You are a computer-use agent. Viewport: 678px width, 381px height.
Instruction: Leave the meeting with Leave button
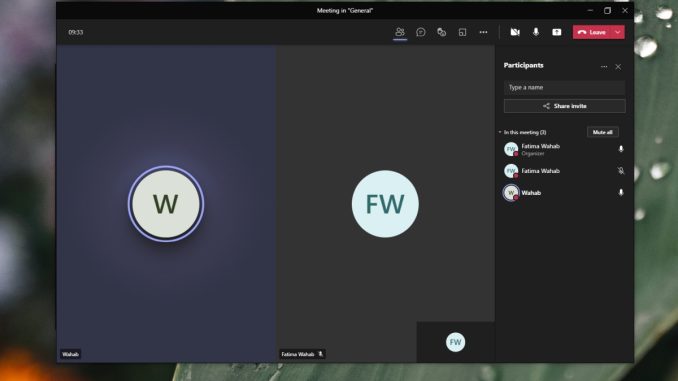[x=592, y=32]
